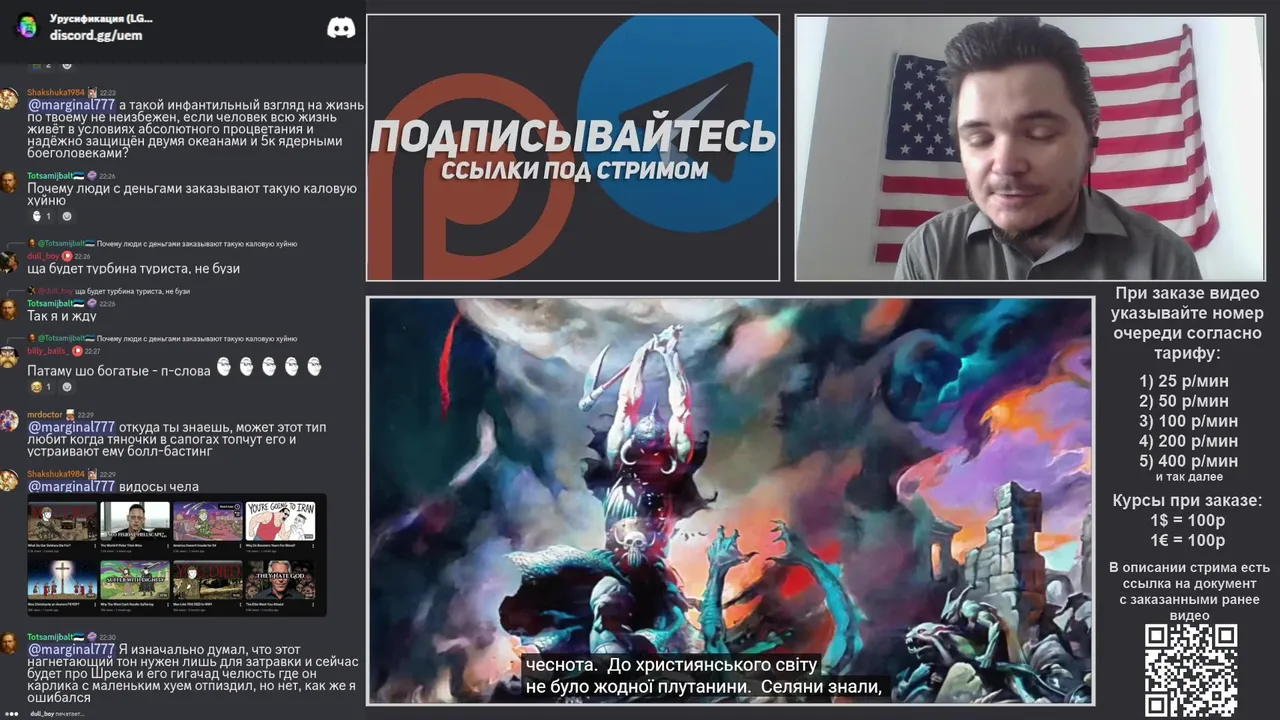This screenshot has width=1280, height=720.
Task: Add reaction next to the laughing emoji reaction
Action: (x=67, y=387)
